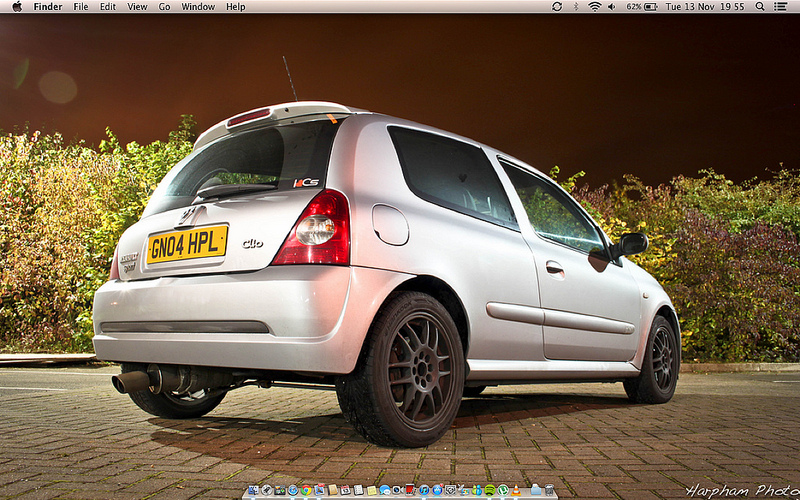Open Notification Center list icon

pos(780,6)
